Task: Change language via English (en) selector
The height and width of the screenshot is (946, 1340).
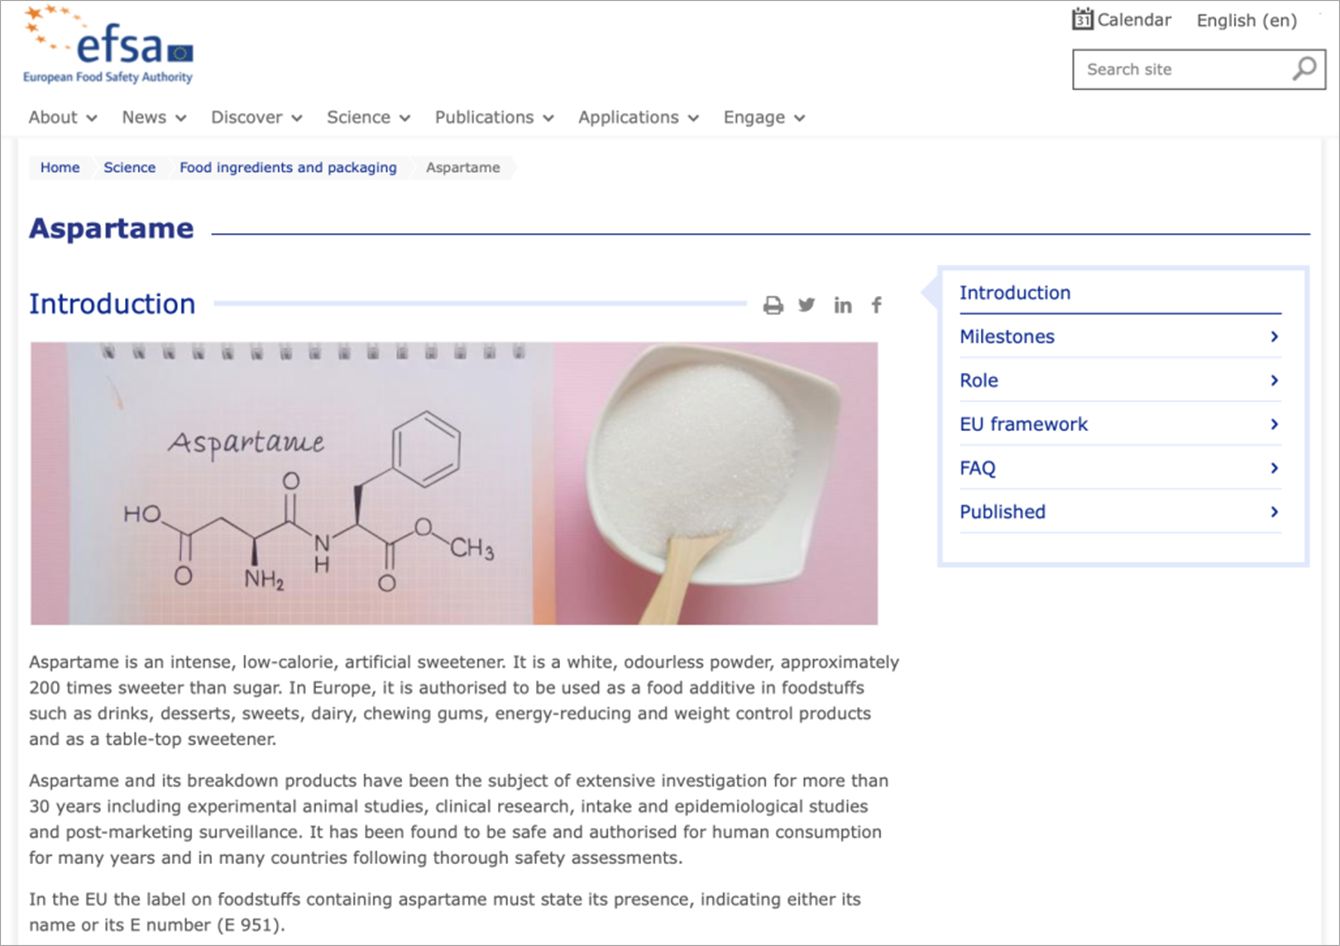Action: [x=1246, y=20]
